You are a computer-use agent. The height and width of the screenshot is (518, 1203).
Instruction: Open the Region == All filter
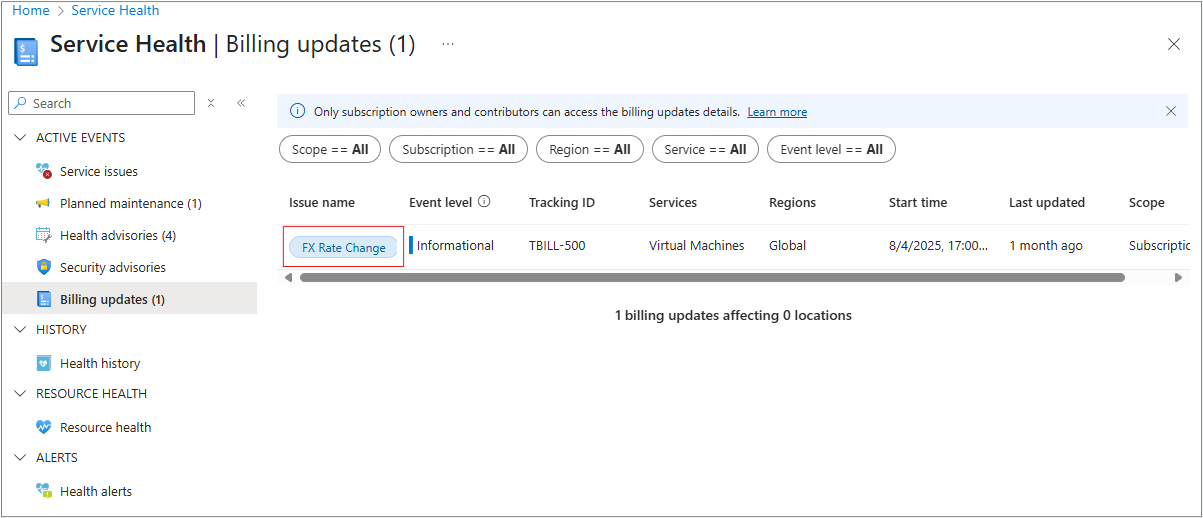click(590, 150)
